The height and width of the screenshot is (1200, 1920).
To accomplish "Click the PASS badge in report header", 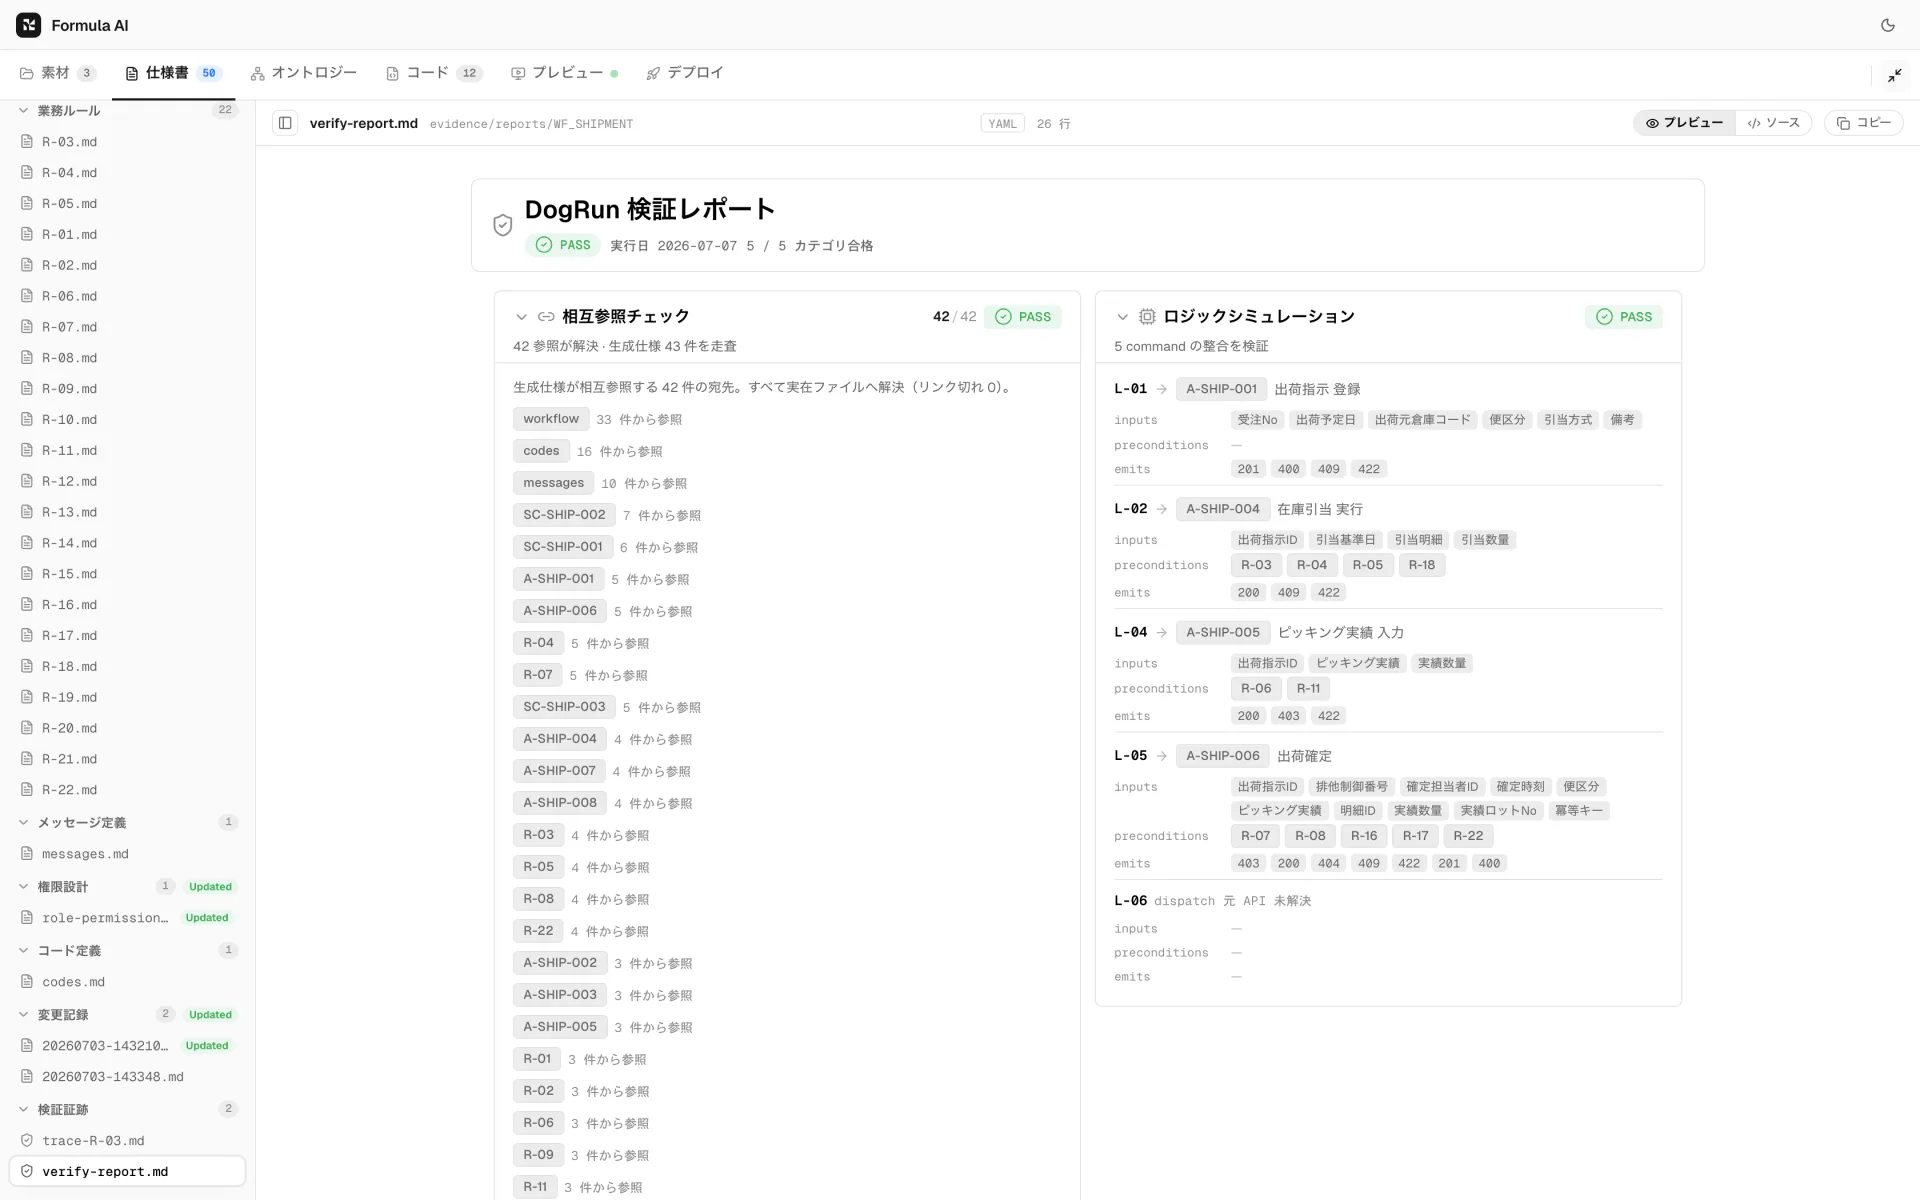I will [563, 245].
